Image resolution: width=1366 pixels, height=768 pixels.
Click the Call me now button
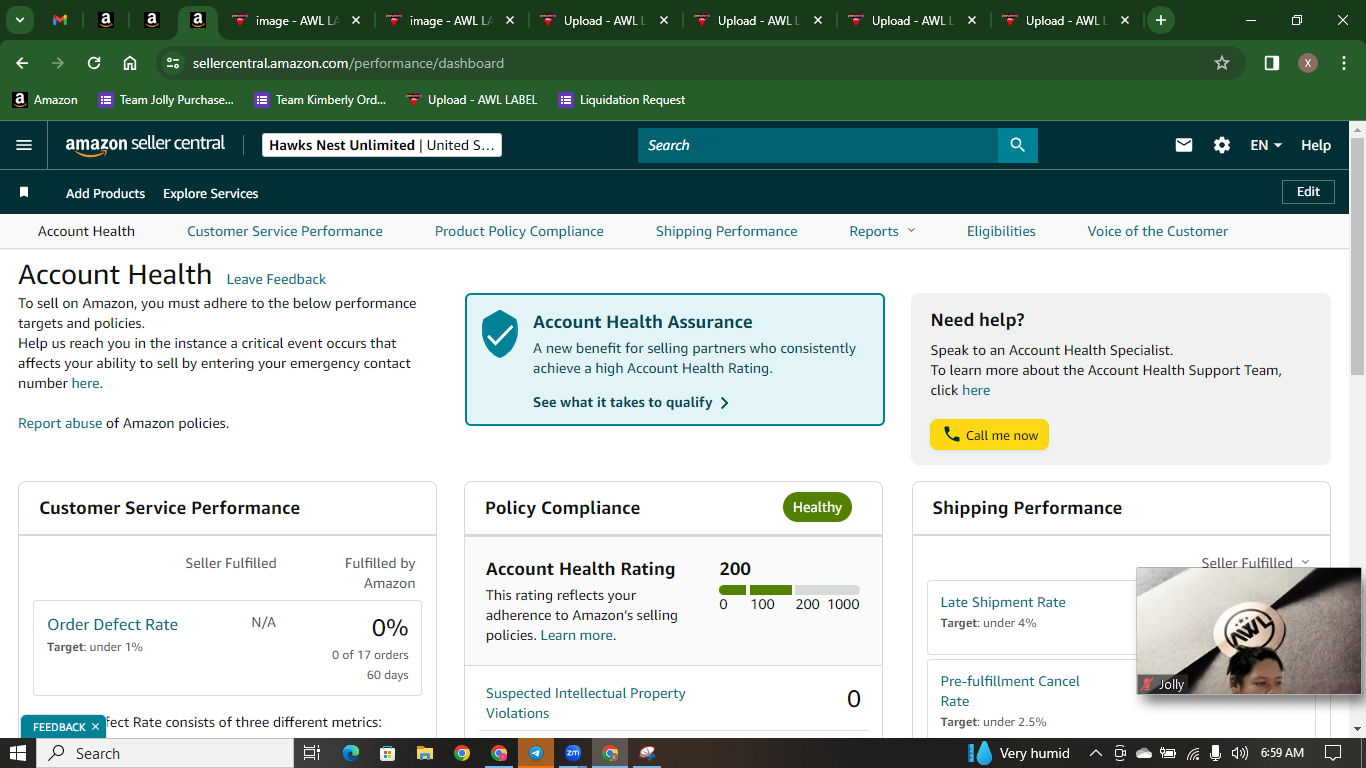click(990, 435)
